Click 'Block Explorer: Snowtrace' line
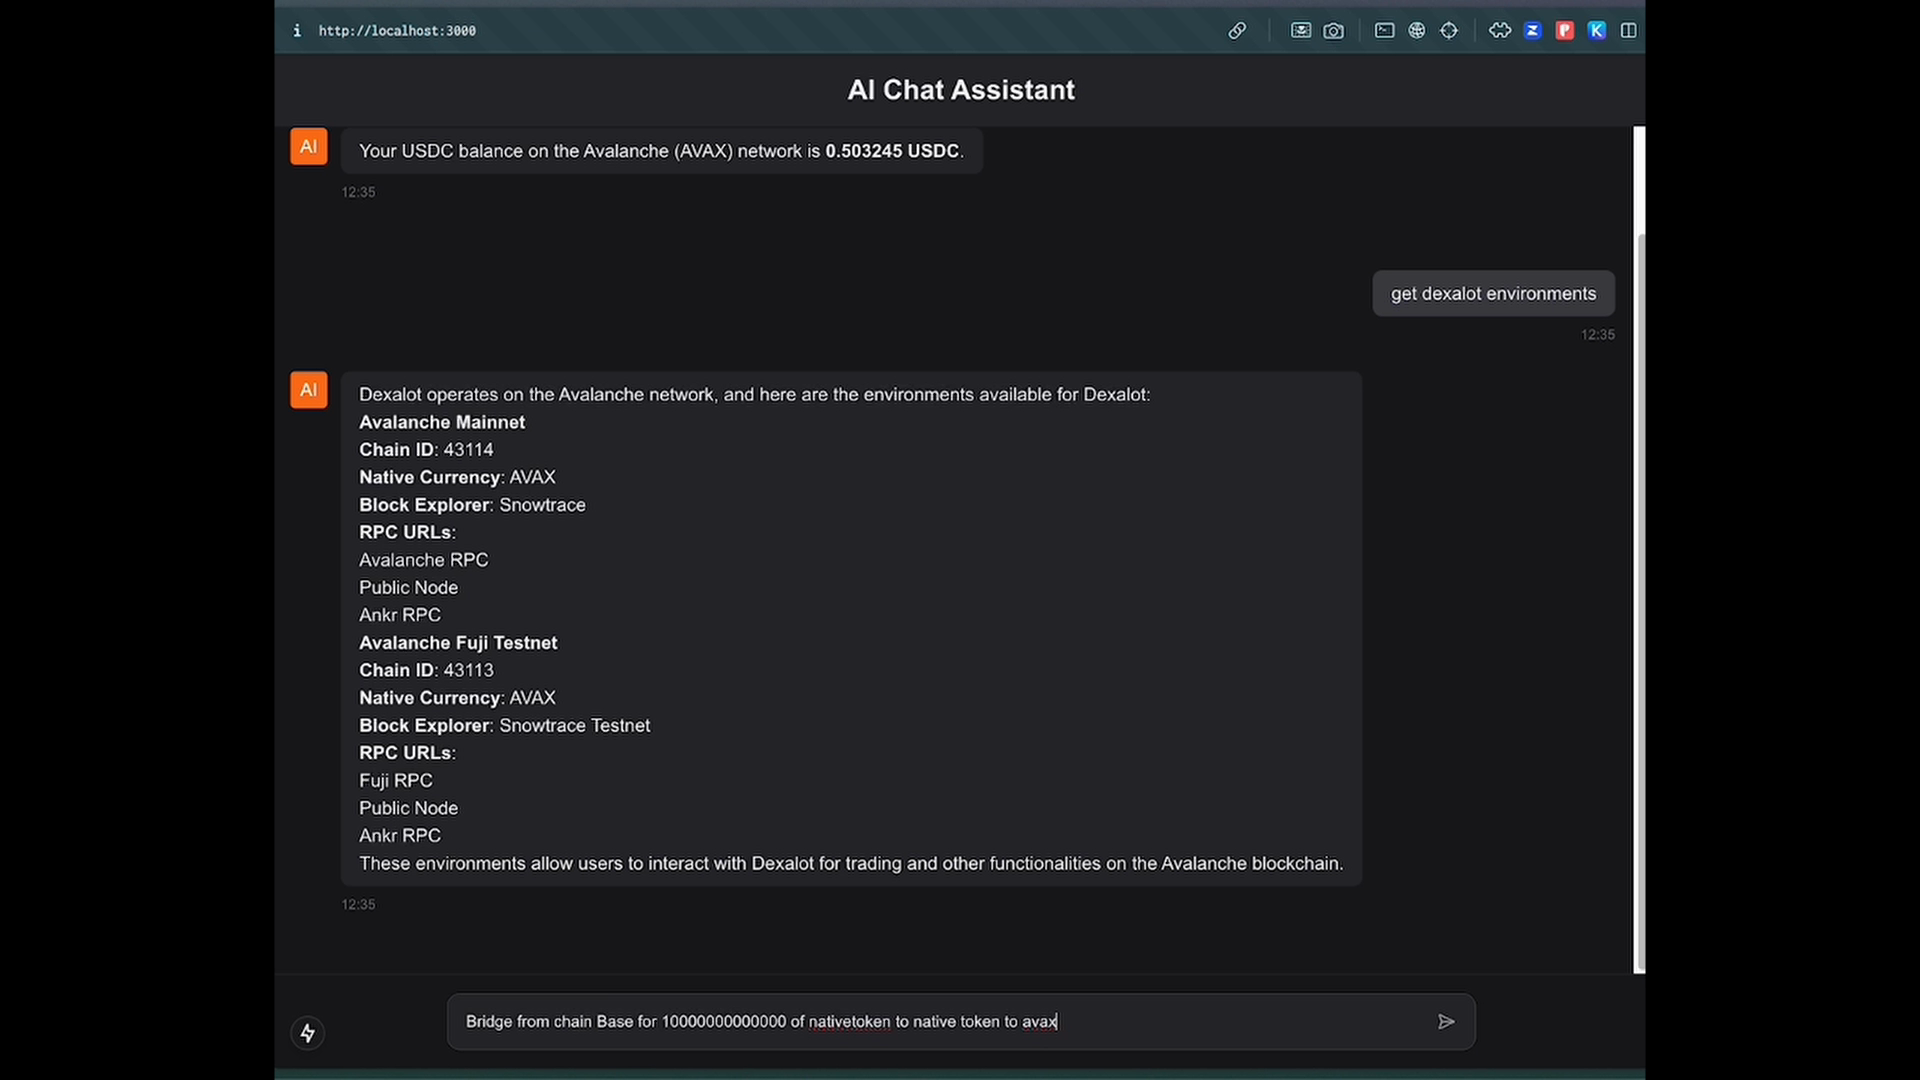 pyautogui.click(x=472, y=505)
